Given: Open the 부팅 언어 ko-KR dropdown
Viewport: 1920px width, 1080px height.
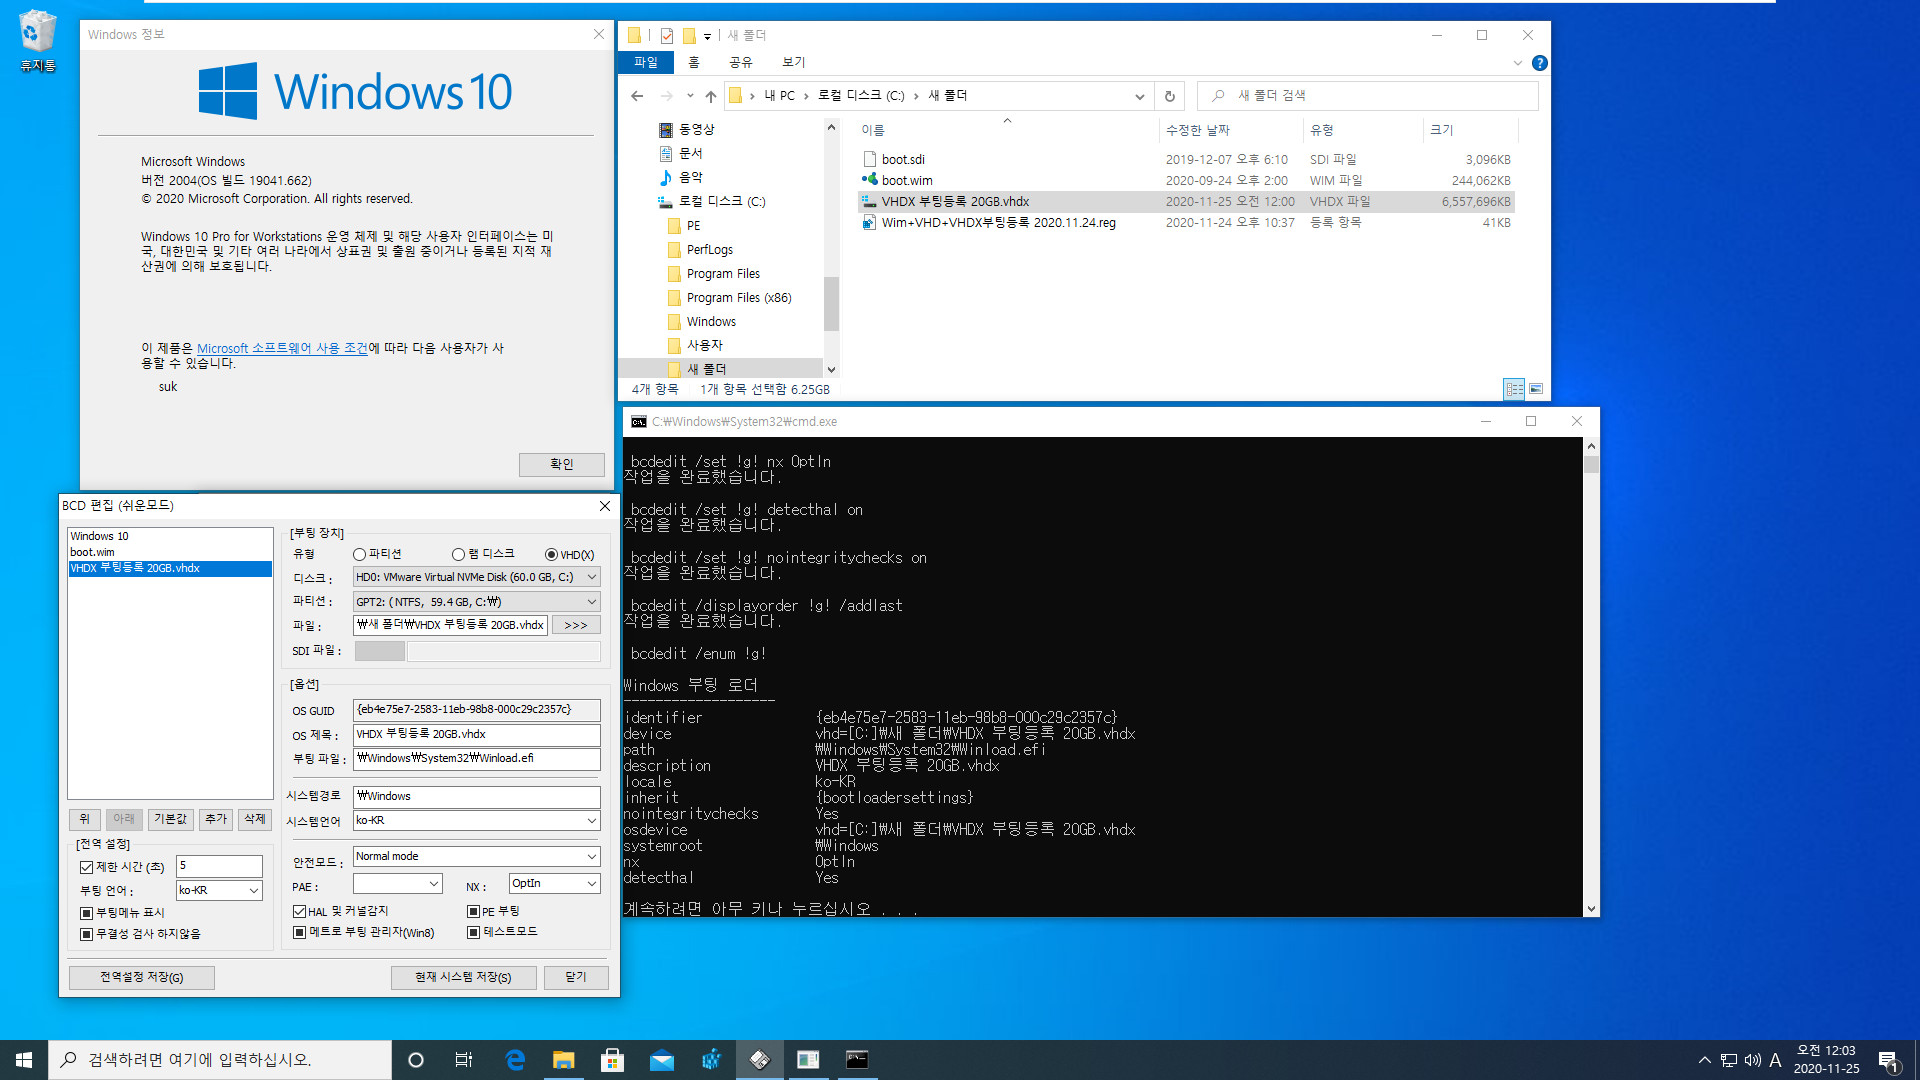Looking at the screenshot, I should coord(219,890).
